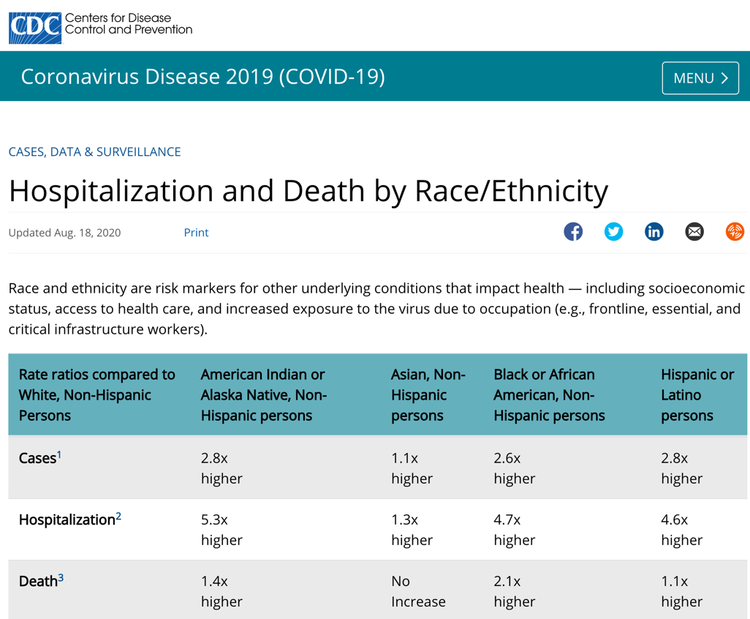Click the Print link

pyautogui.click(x=196, y=233)
